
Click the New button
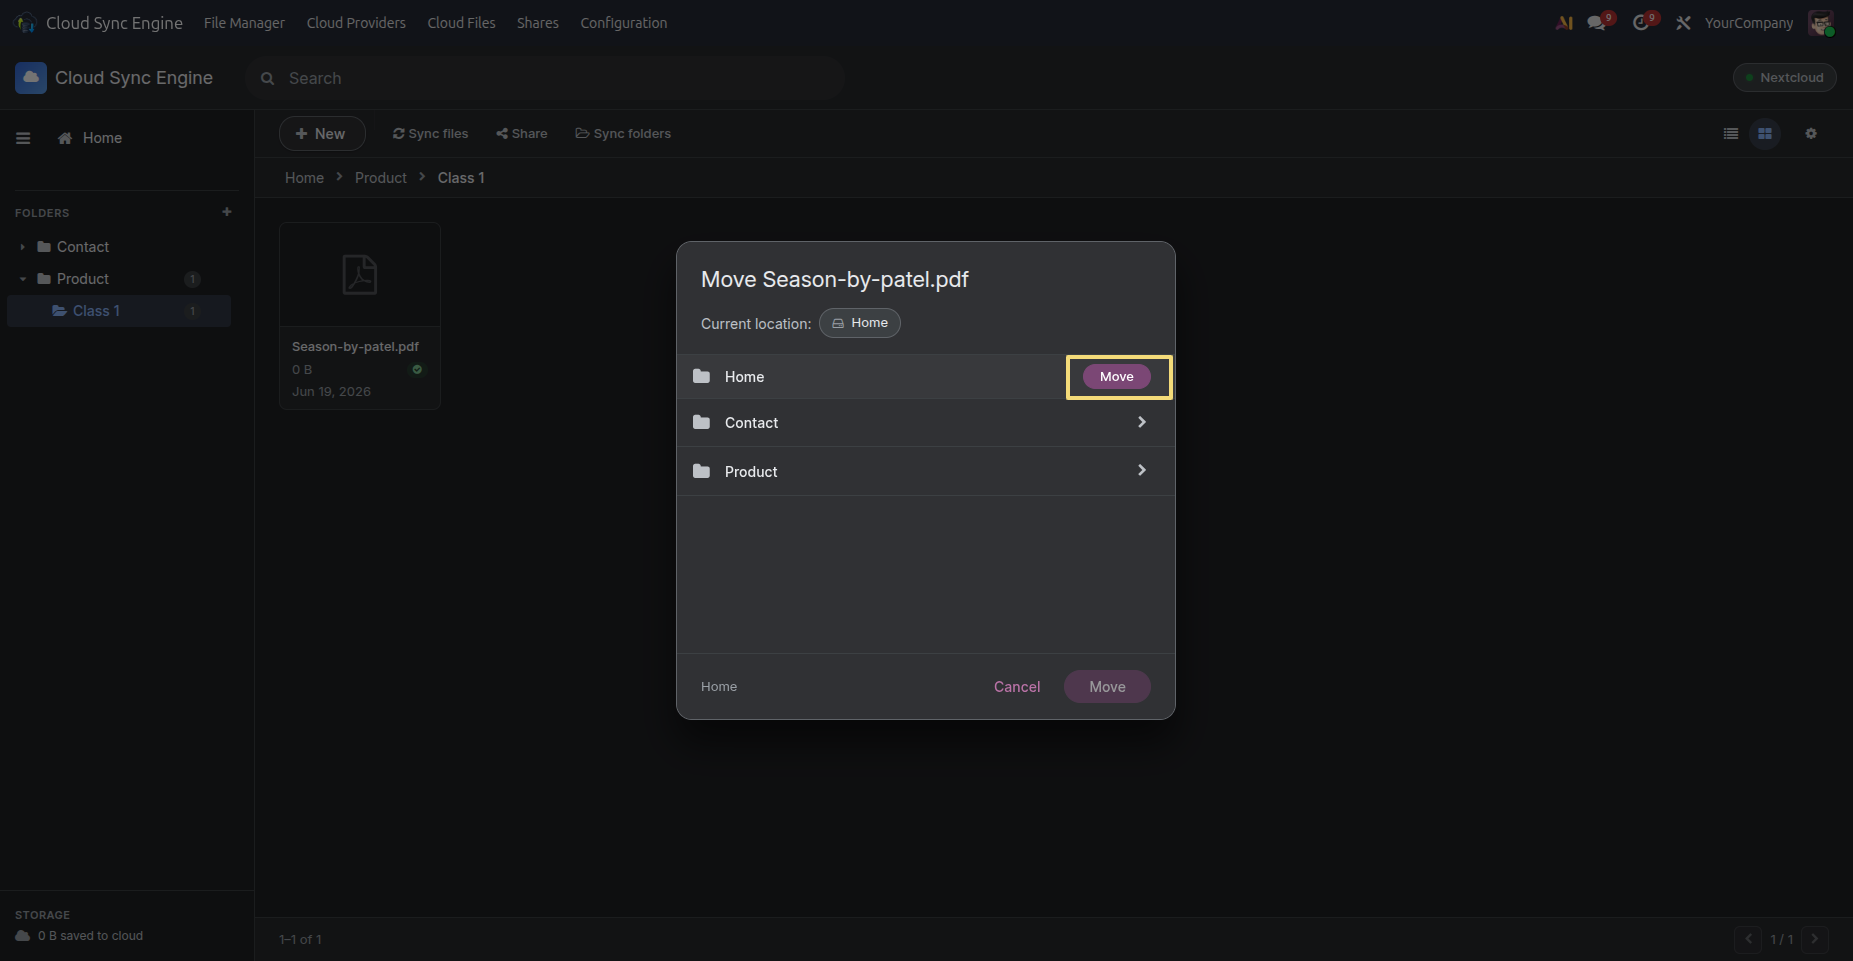click(322, 134)
